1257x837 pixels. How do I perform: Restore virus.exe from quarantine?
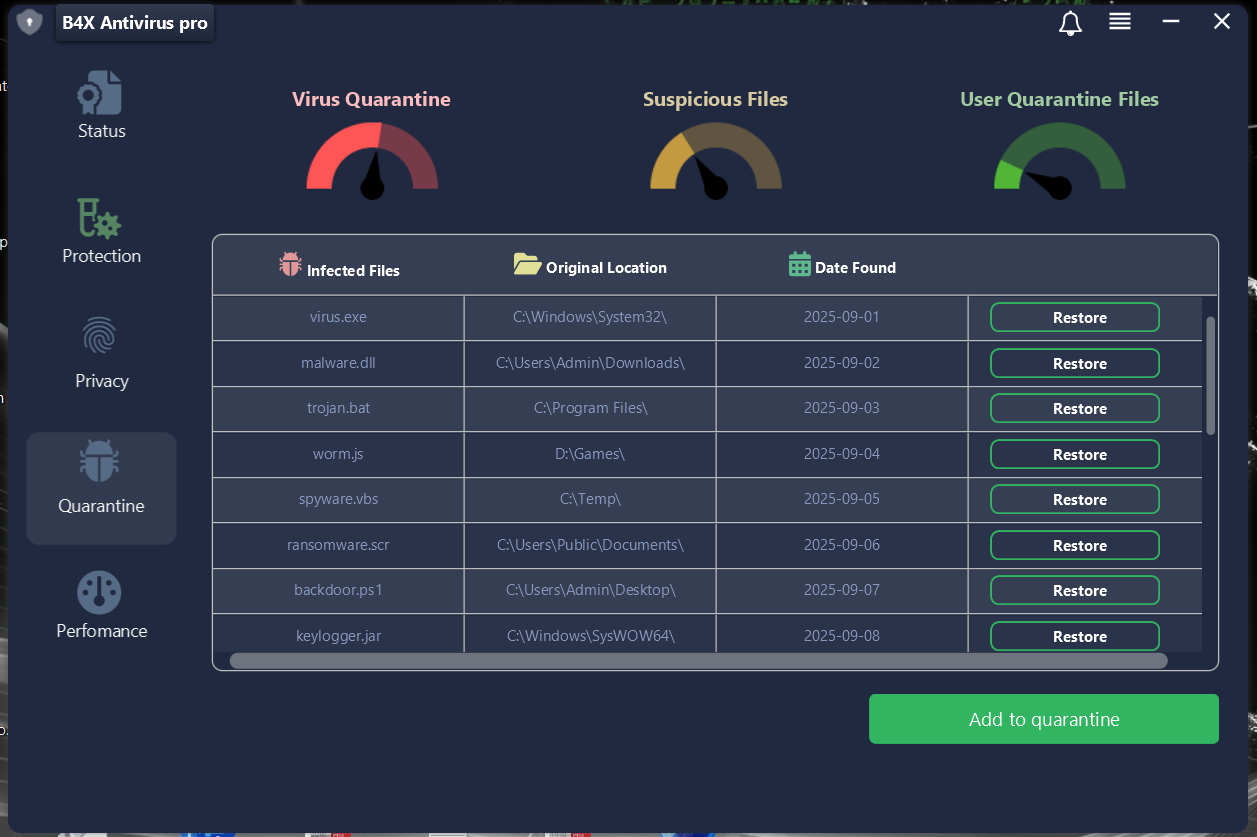(x=1075, y=317)
